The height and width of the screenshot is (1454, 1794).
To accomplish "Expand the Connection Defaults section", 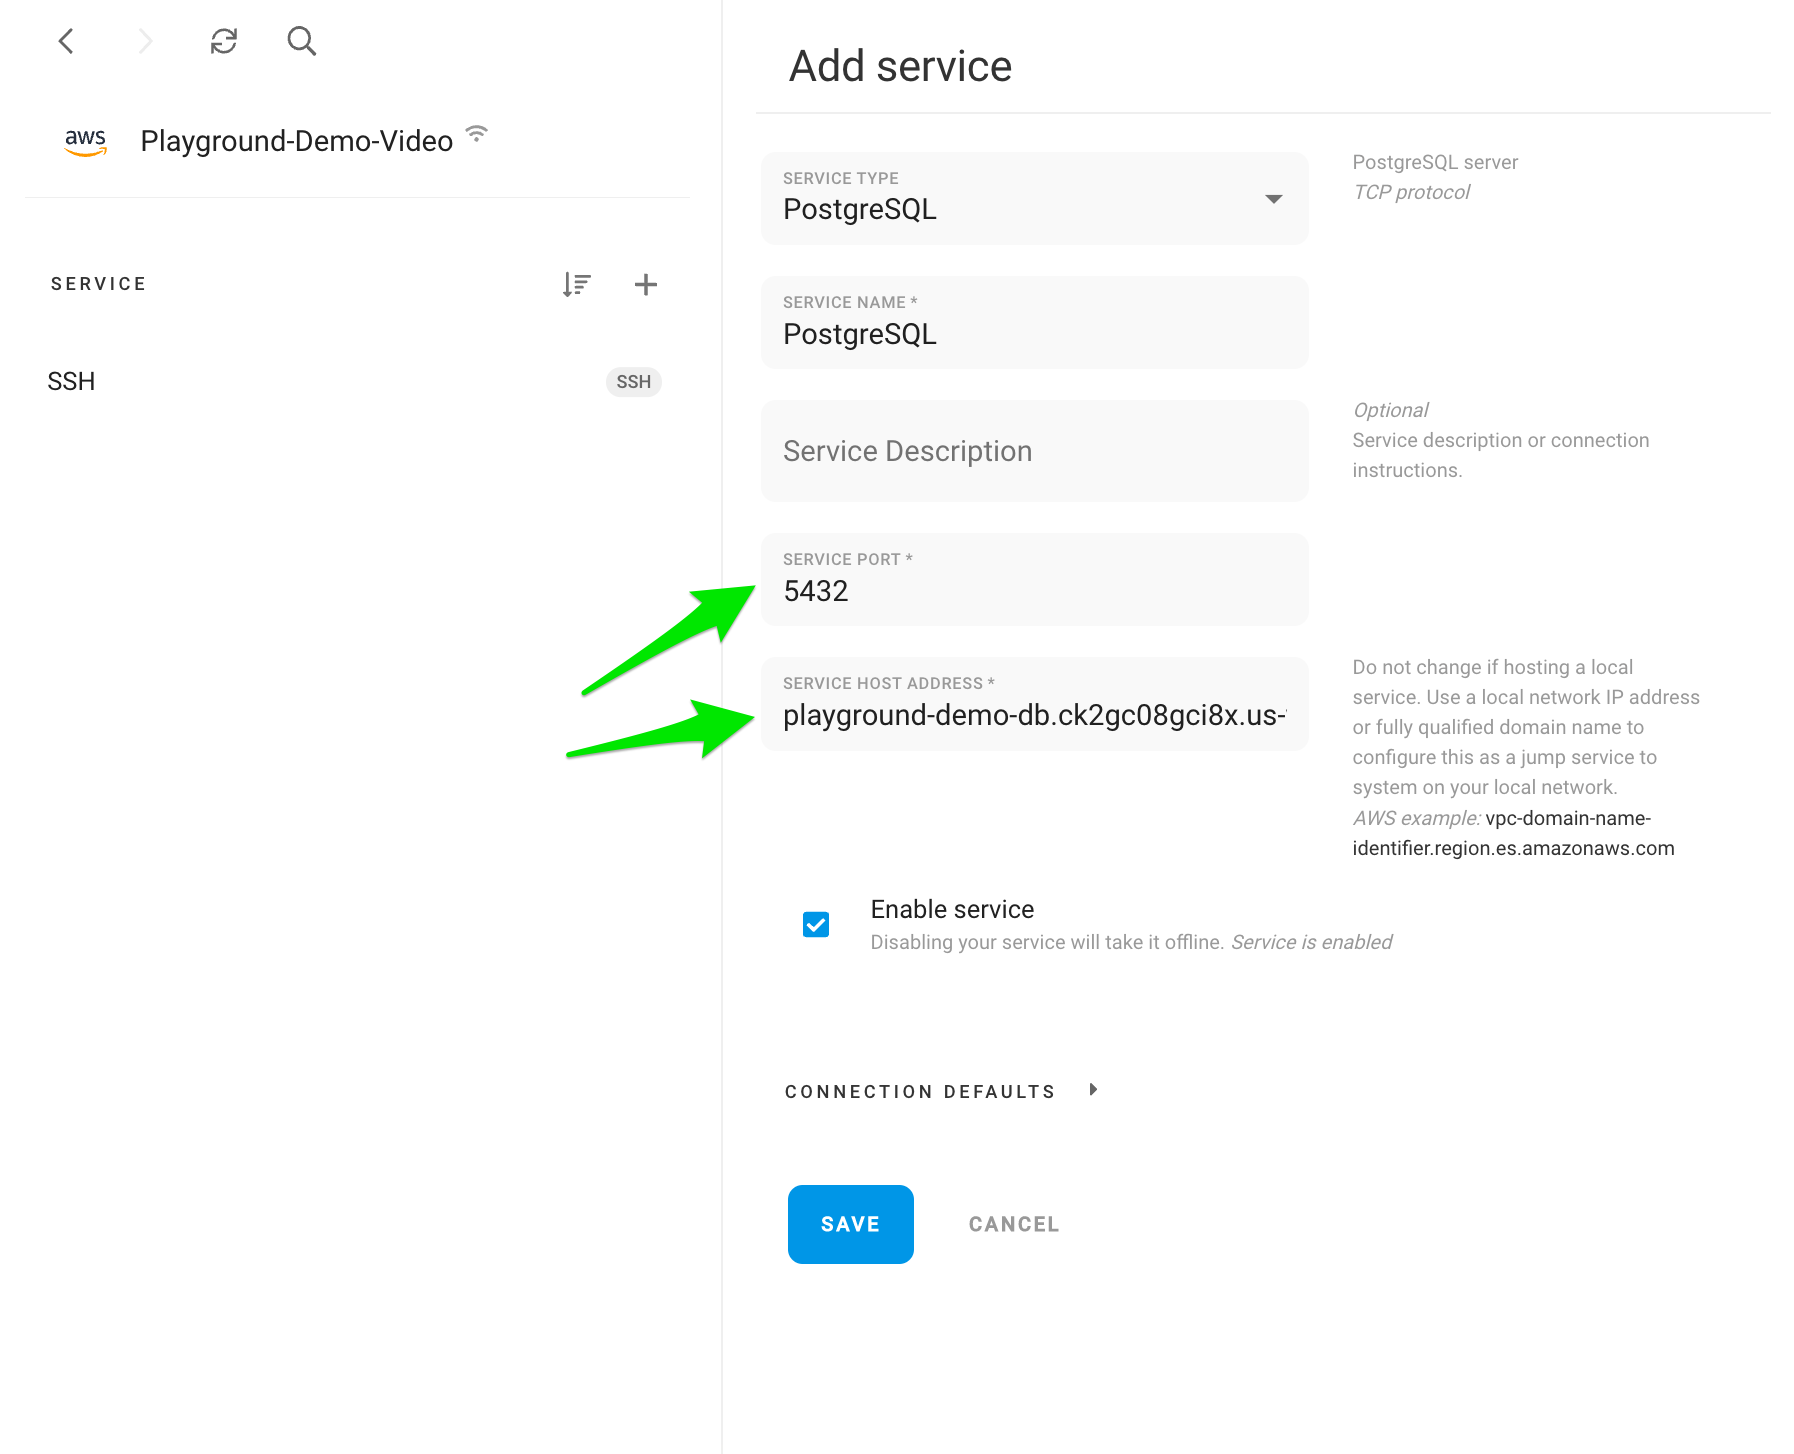I will click(x=940, y=1091).
